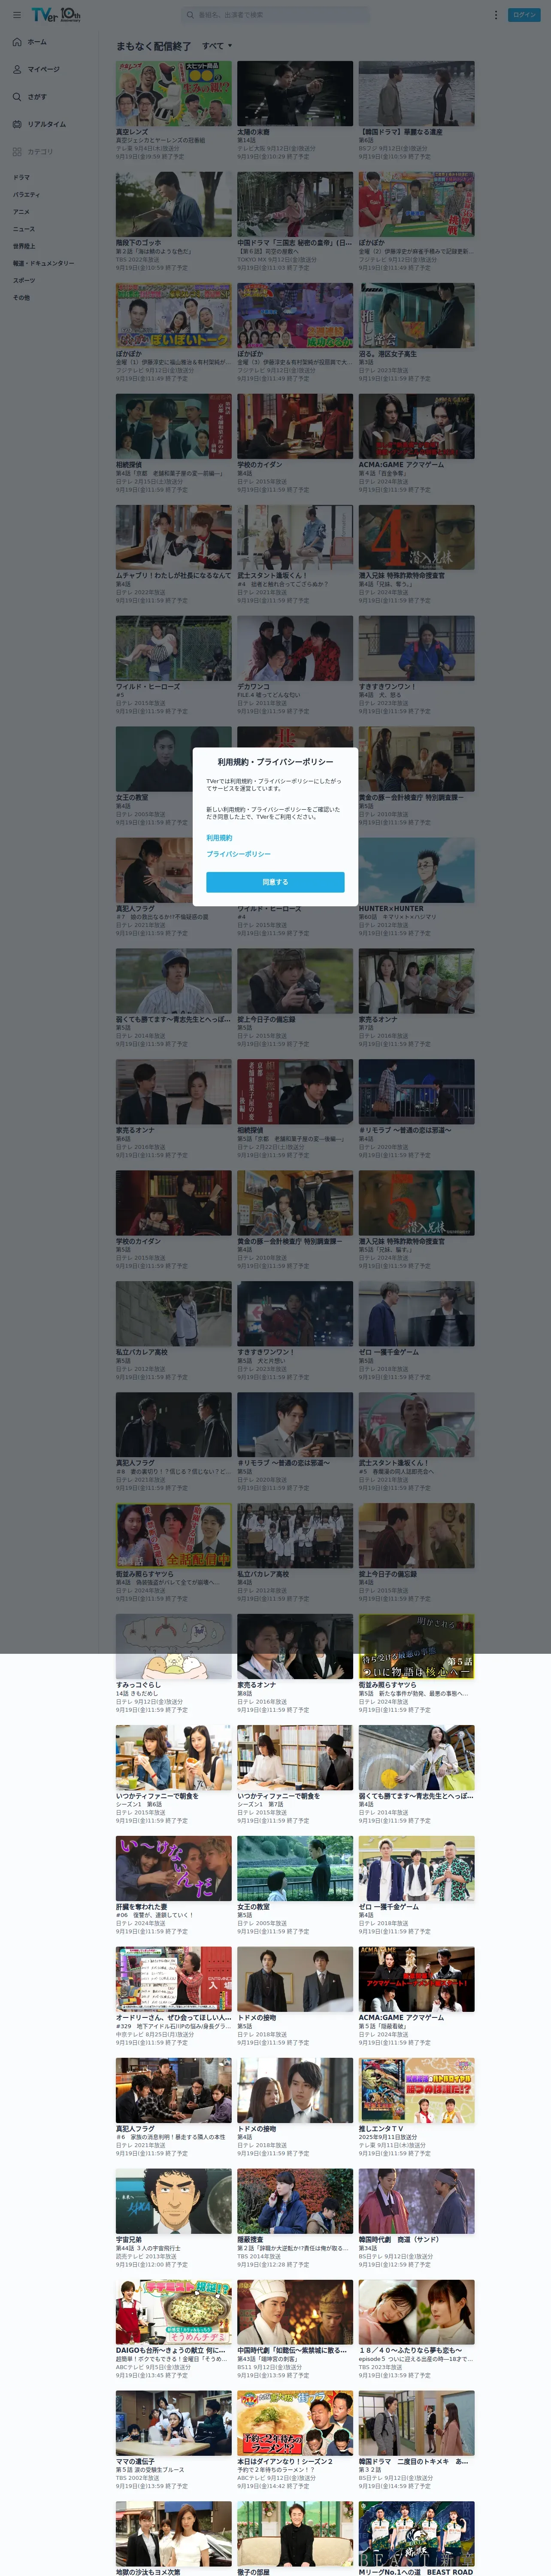Click the リアルタイム calendar icon
The height and width of the screenshot is (2576, 551).
click(17, 124)
